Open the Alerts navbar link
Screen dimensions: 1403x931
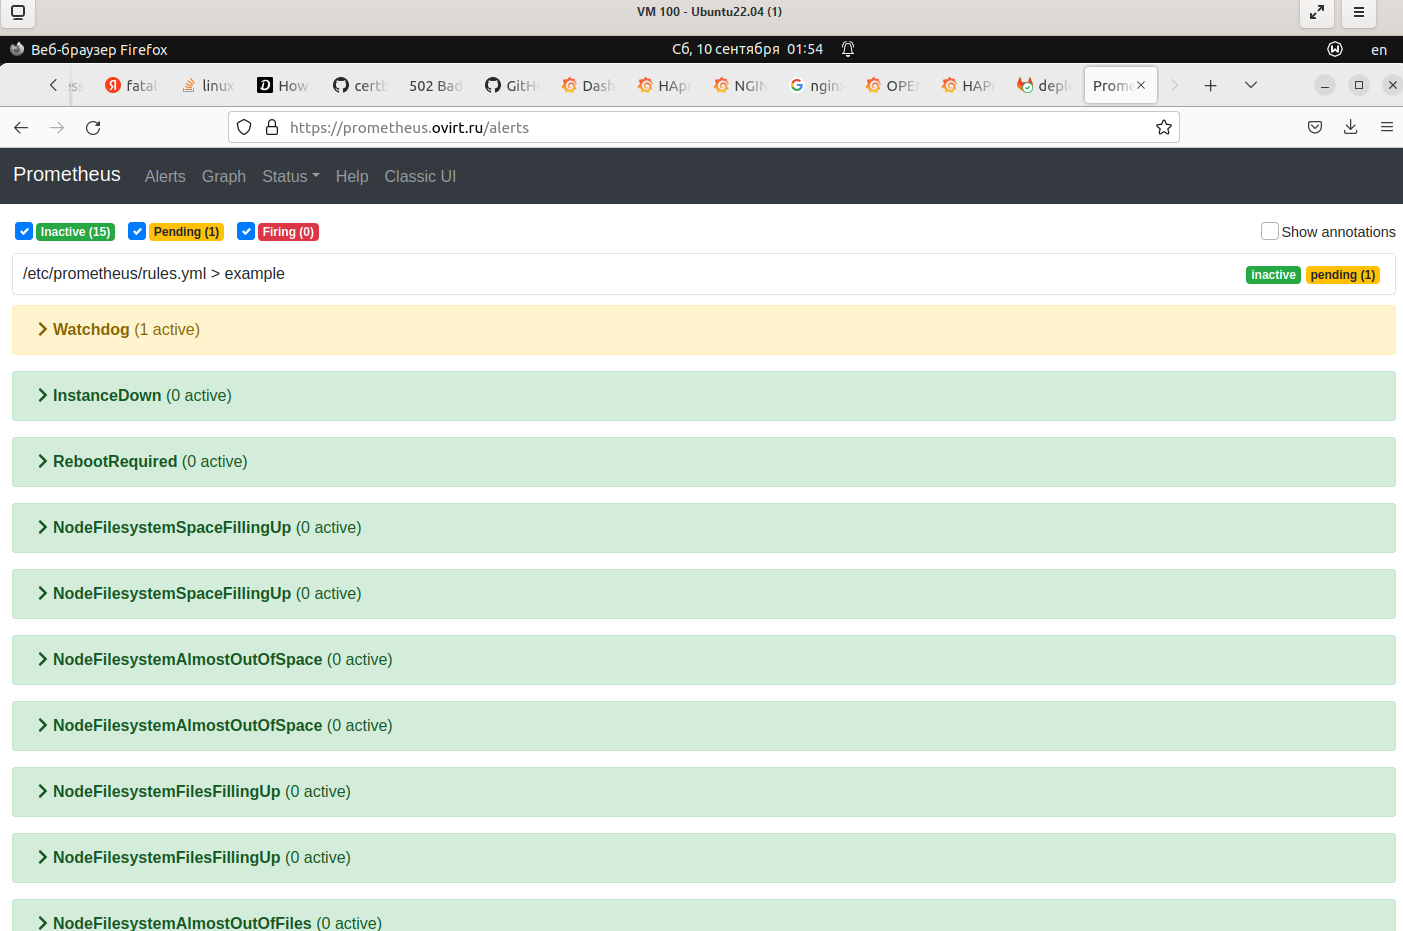click(x=165, y=176)
